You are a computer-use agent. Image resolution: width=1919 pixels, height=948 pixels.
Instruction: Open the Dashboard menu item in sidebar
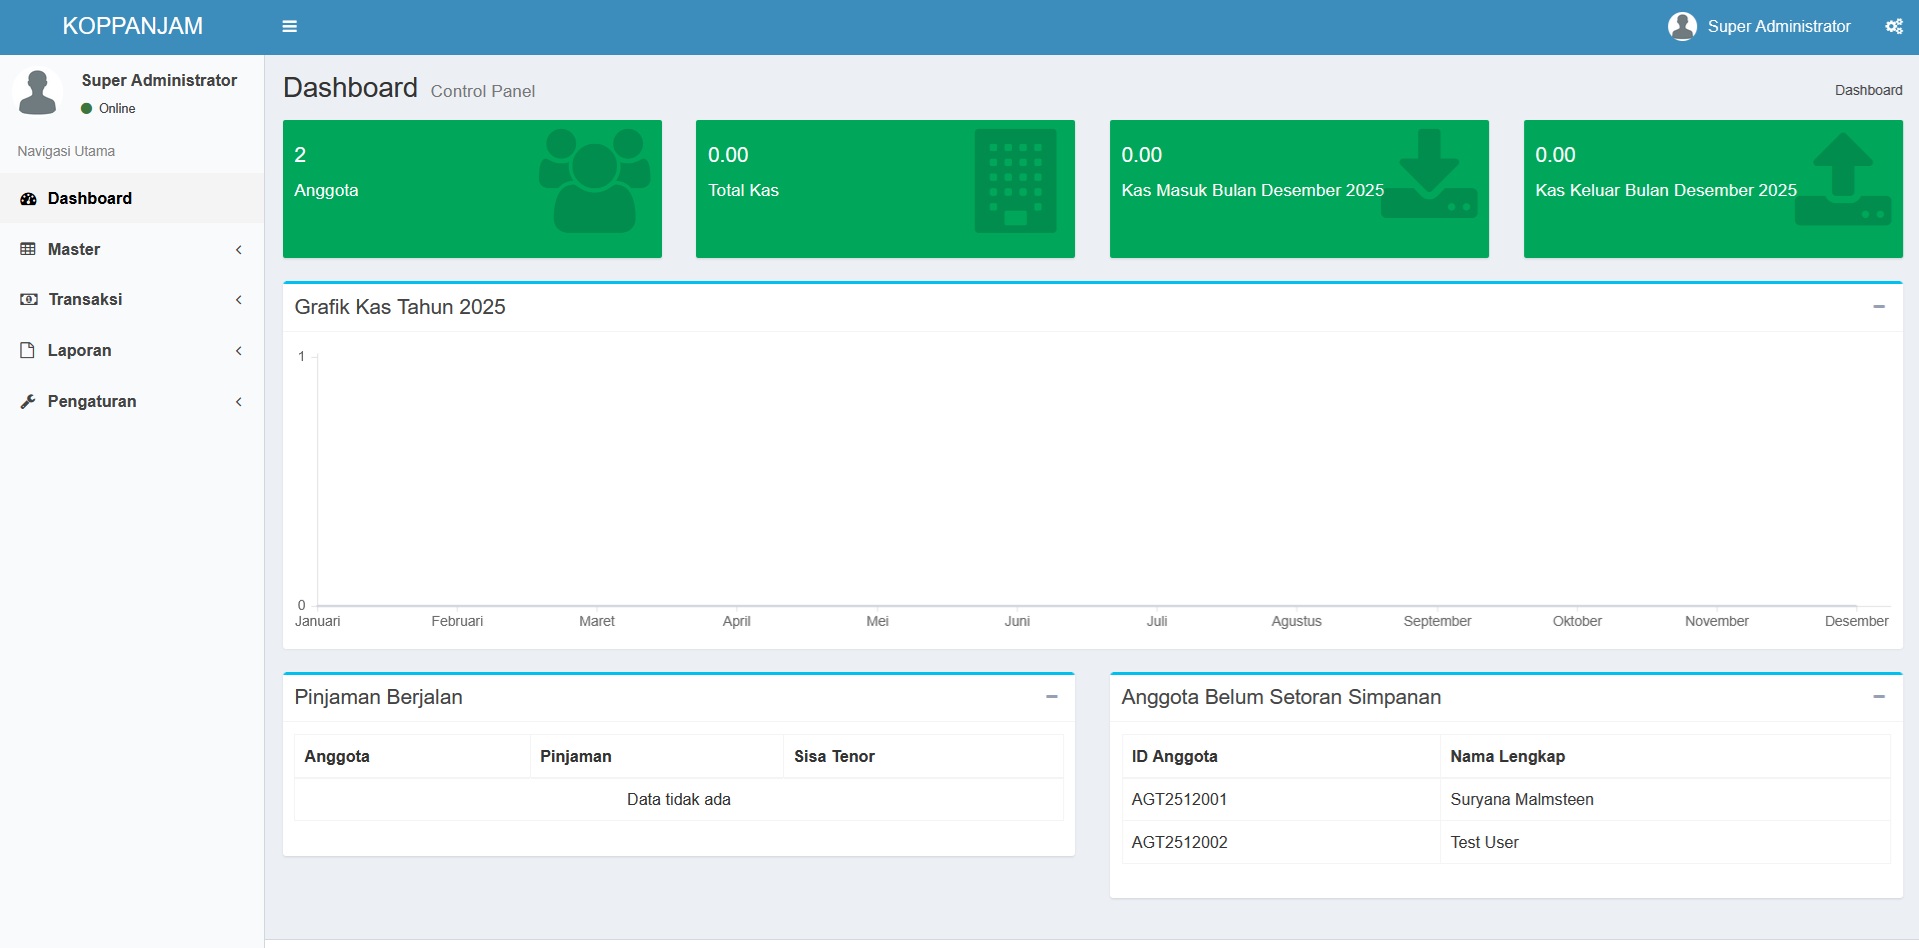point(90,198)
